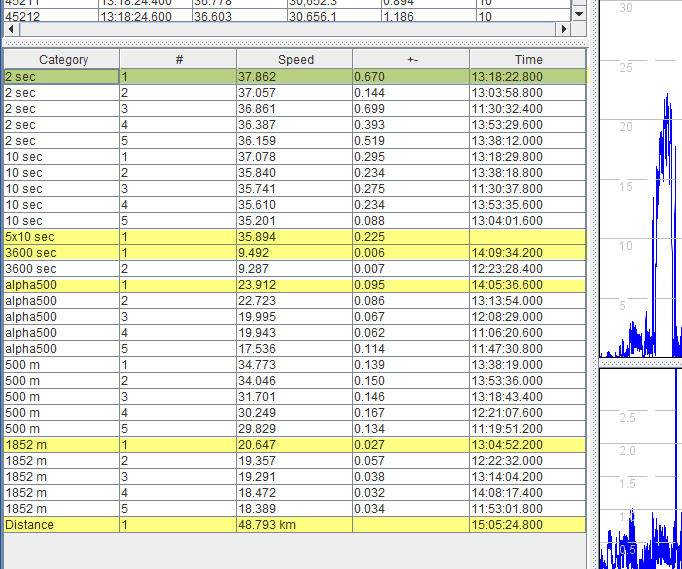
Task: Click the left arrow of horizontal scrollbar
Action: click(x=9, y=31)
